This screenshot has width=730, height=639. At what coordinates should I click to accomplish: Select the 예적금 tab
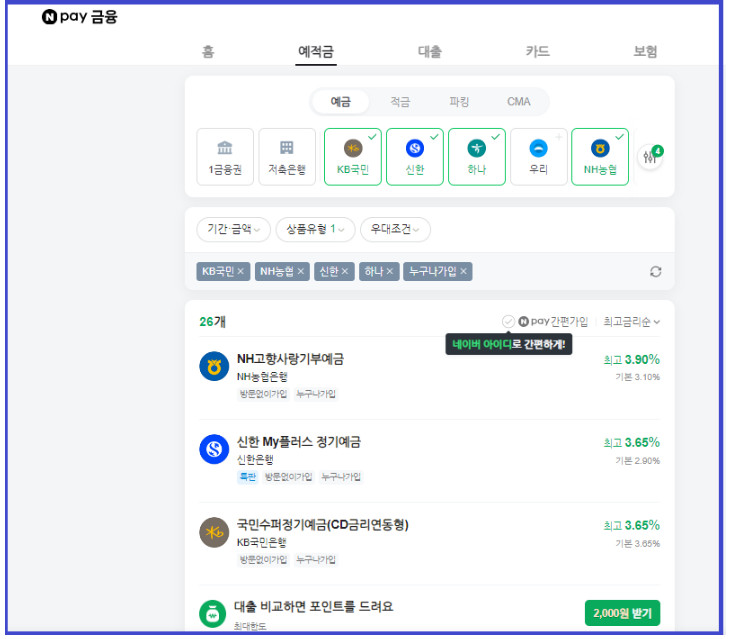[316, 51]
